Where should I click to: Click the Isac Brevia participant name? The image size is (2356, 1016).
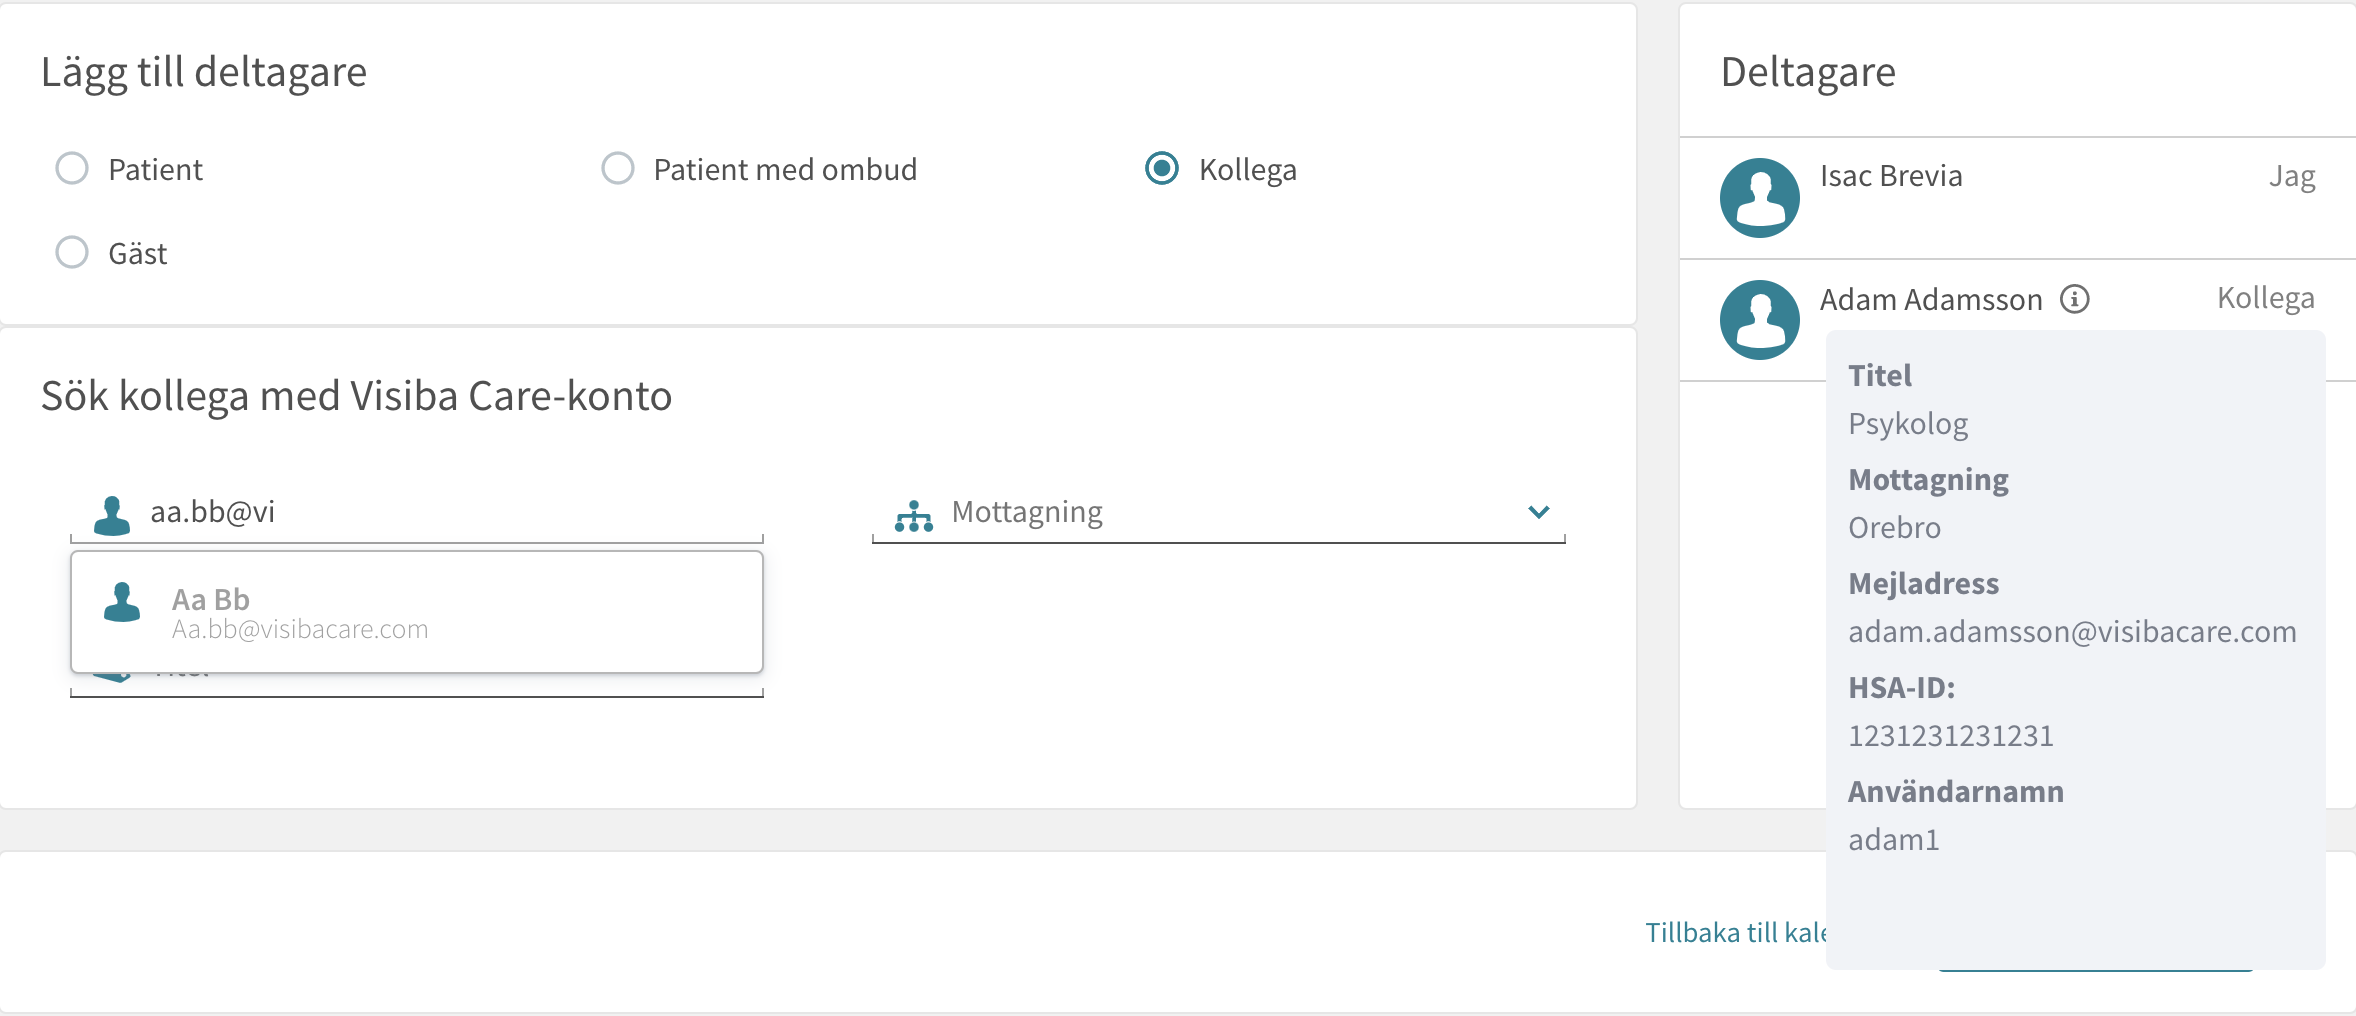(x=1891, y=176)
